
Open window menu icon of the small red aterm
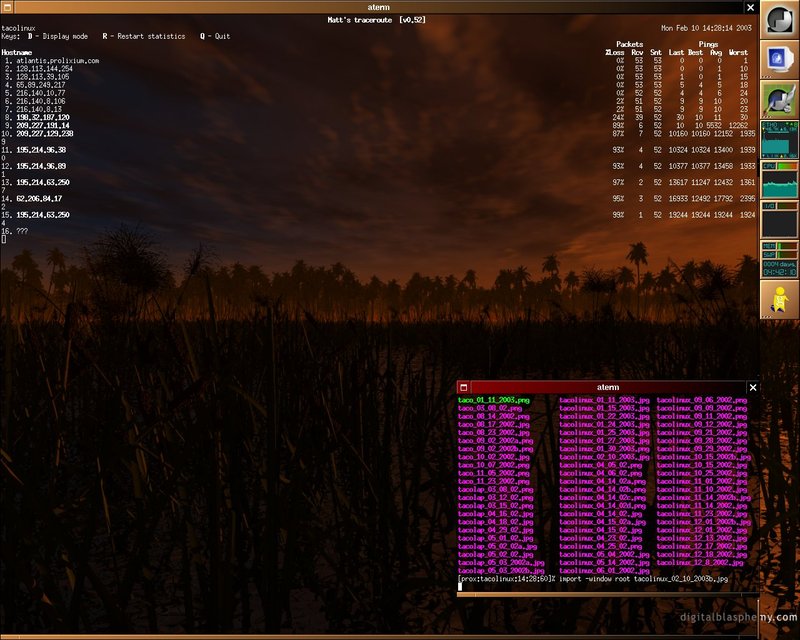click(x=463, y=387)
